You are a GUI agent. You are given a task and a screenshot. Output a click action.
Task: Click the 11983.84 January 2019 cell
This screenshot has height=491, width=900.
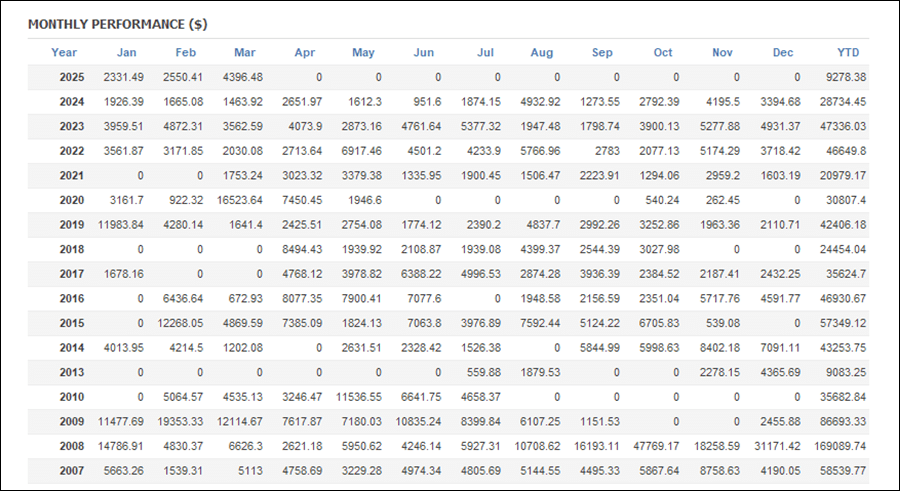click(121, 225)
